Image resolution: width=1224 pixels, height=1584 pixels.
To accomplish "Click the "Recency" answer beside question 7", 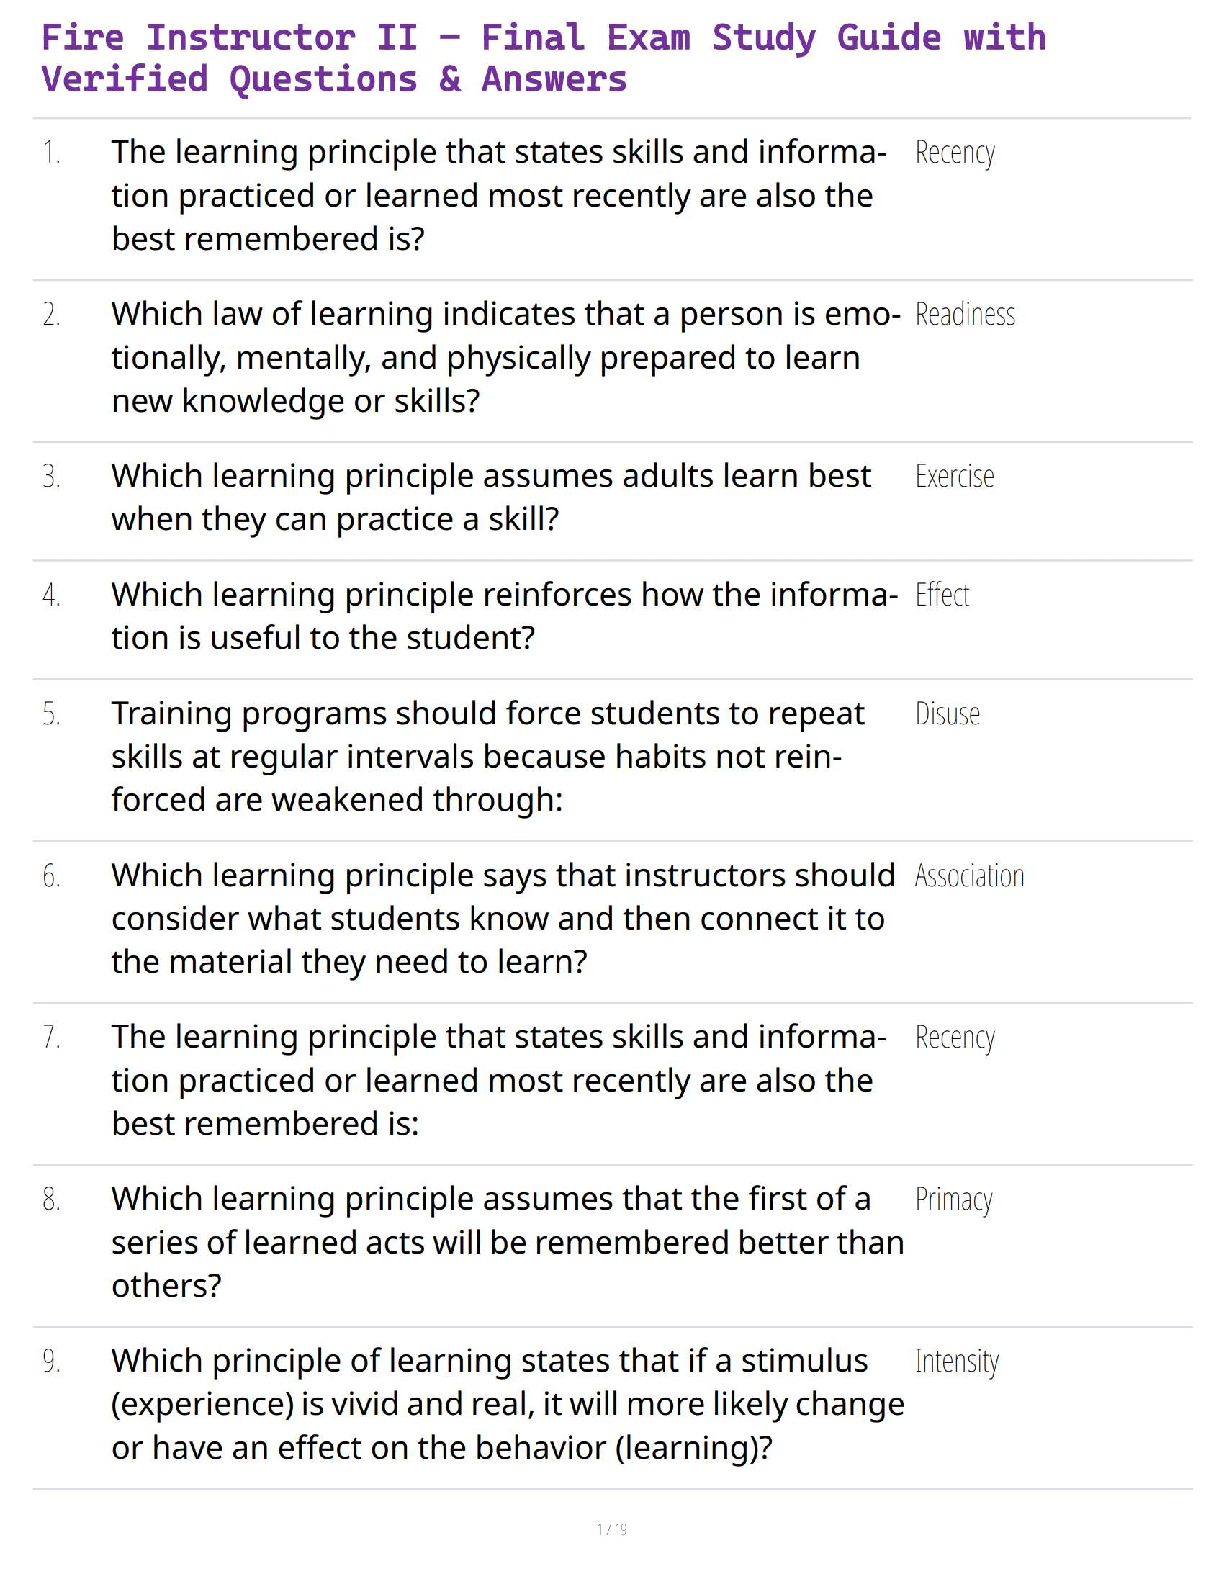I will (x=954, y=1038).
